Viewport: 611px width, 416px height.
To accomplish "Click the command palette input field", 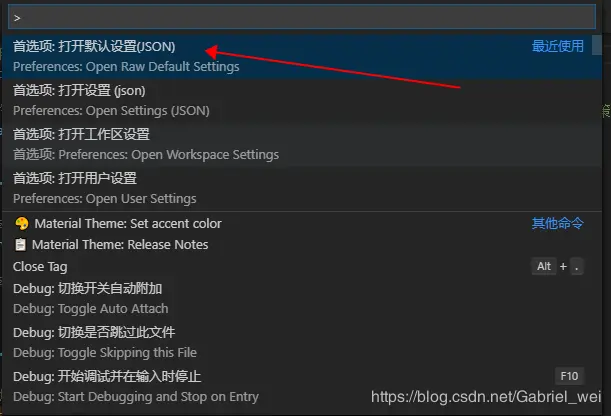I will (x=302, y=17).
